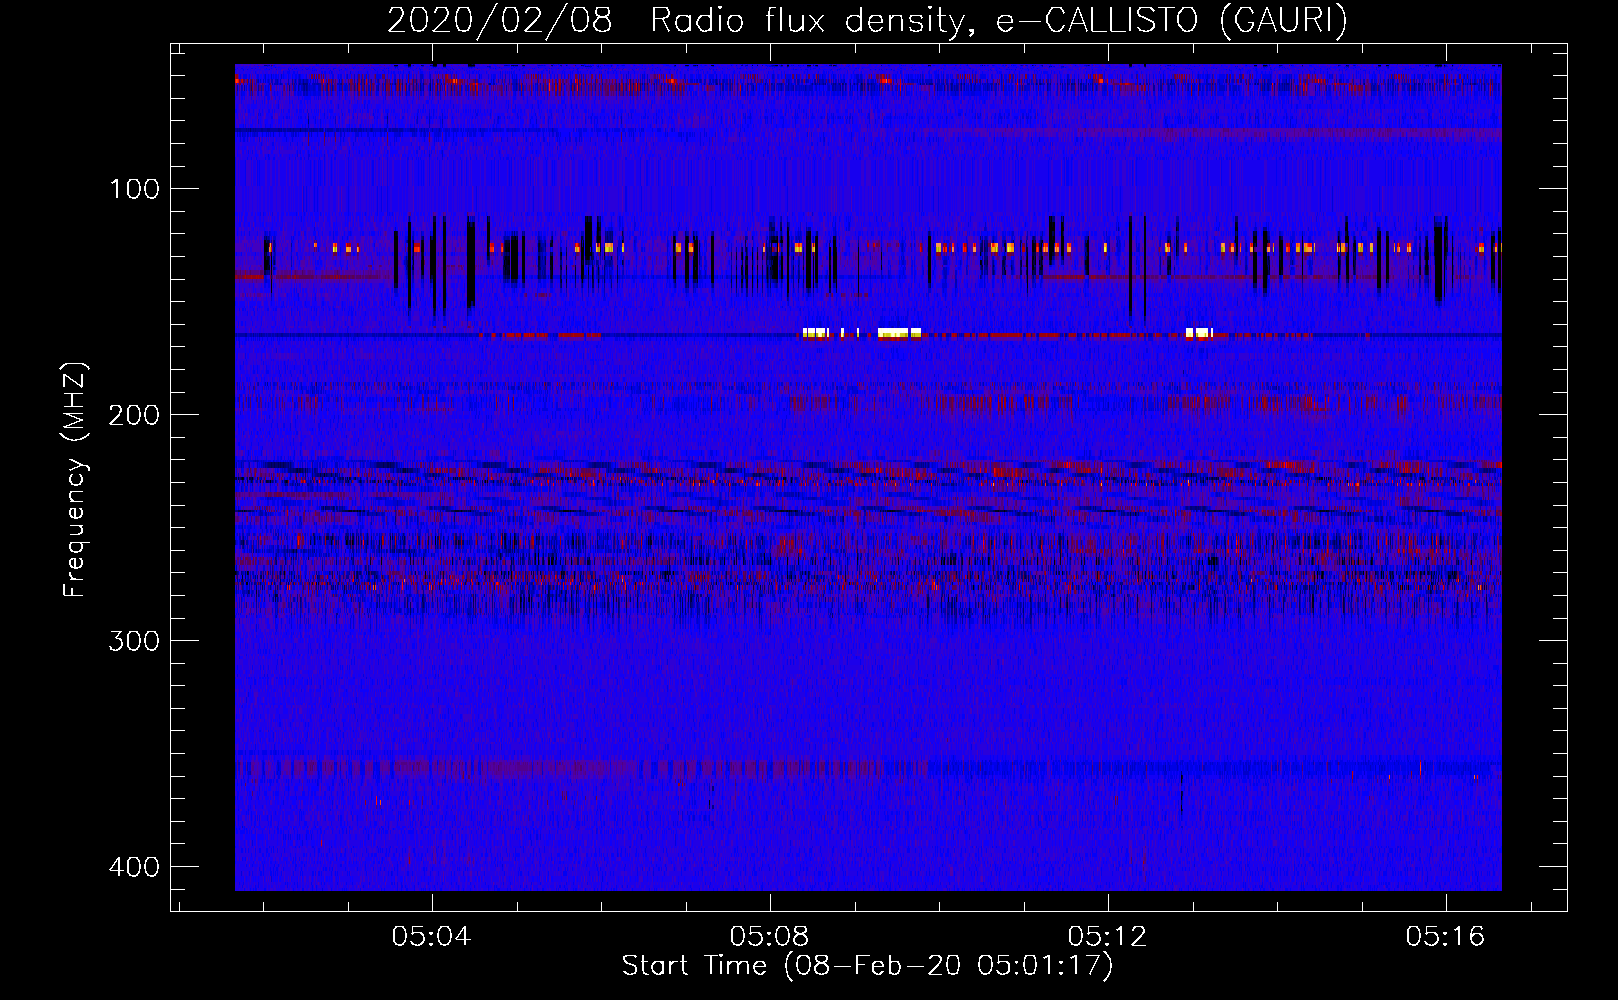Image resolution: width=1618 pixels, height=1000 pixels.
Task: Click the '100' frequency tick label
Action: (x=134, y=189)
